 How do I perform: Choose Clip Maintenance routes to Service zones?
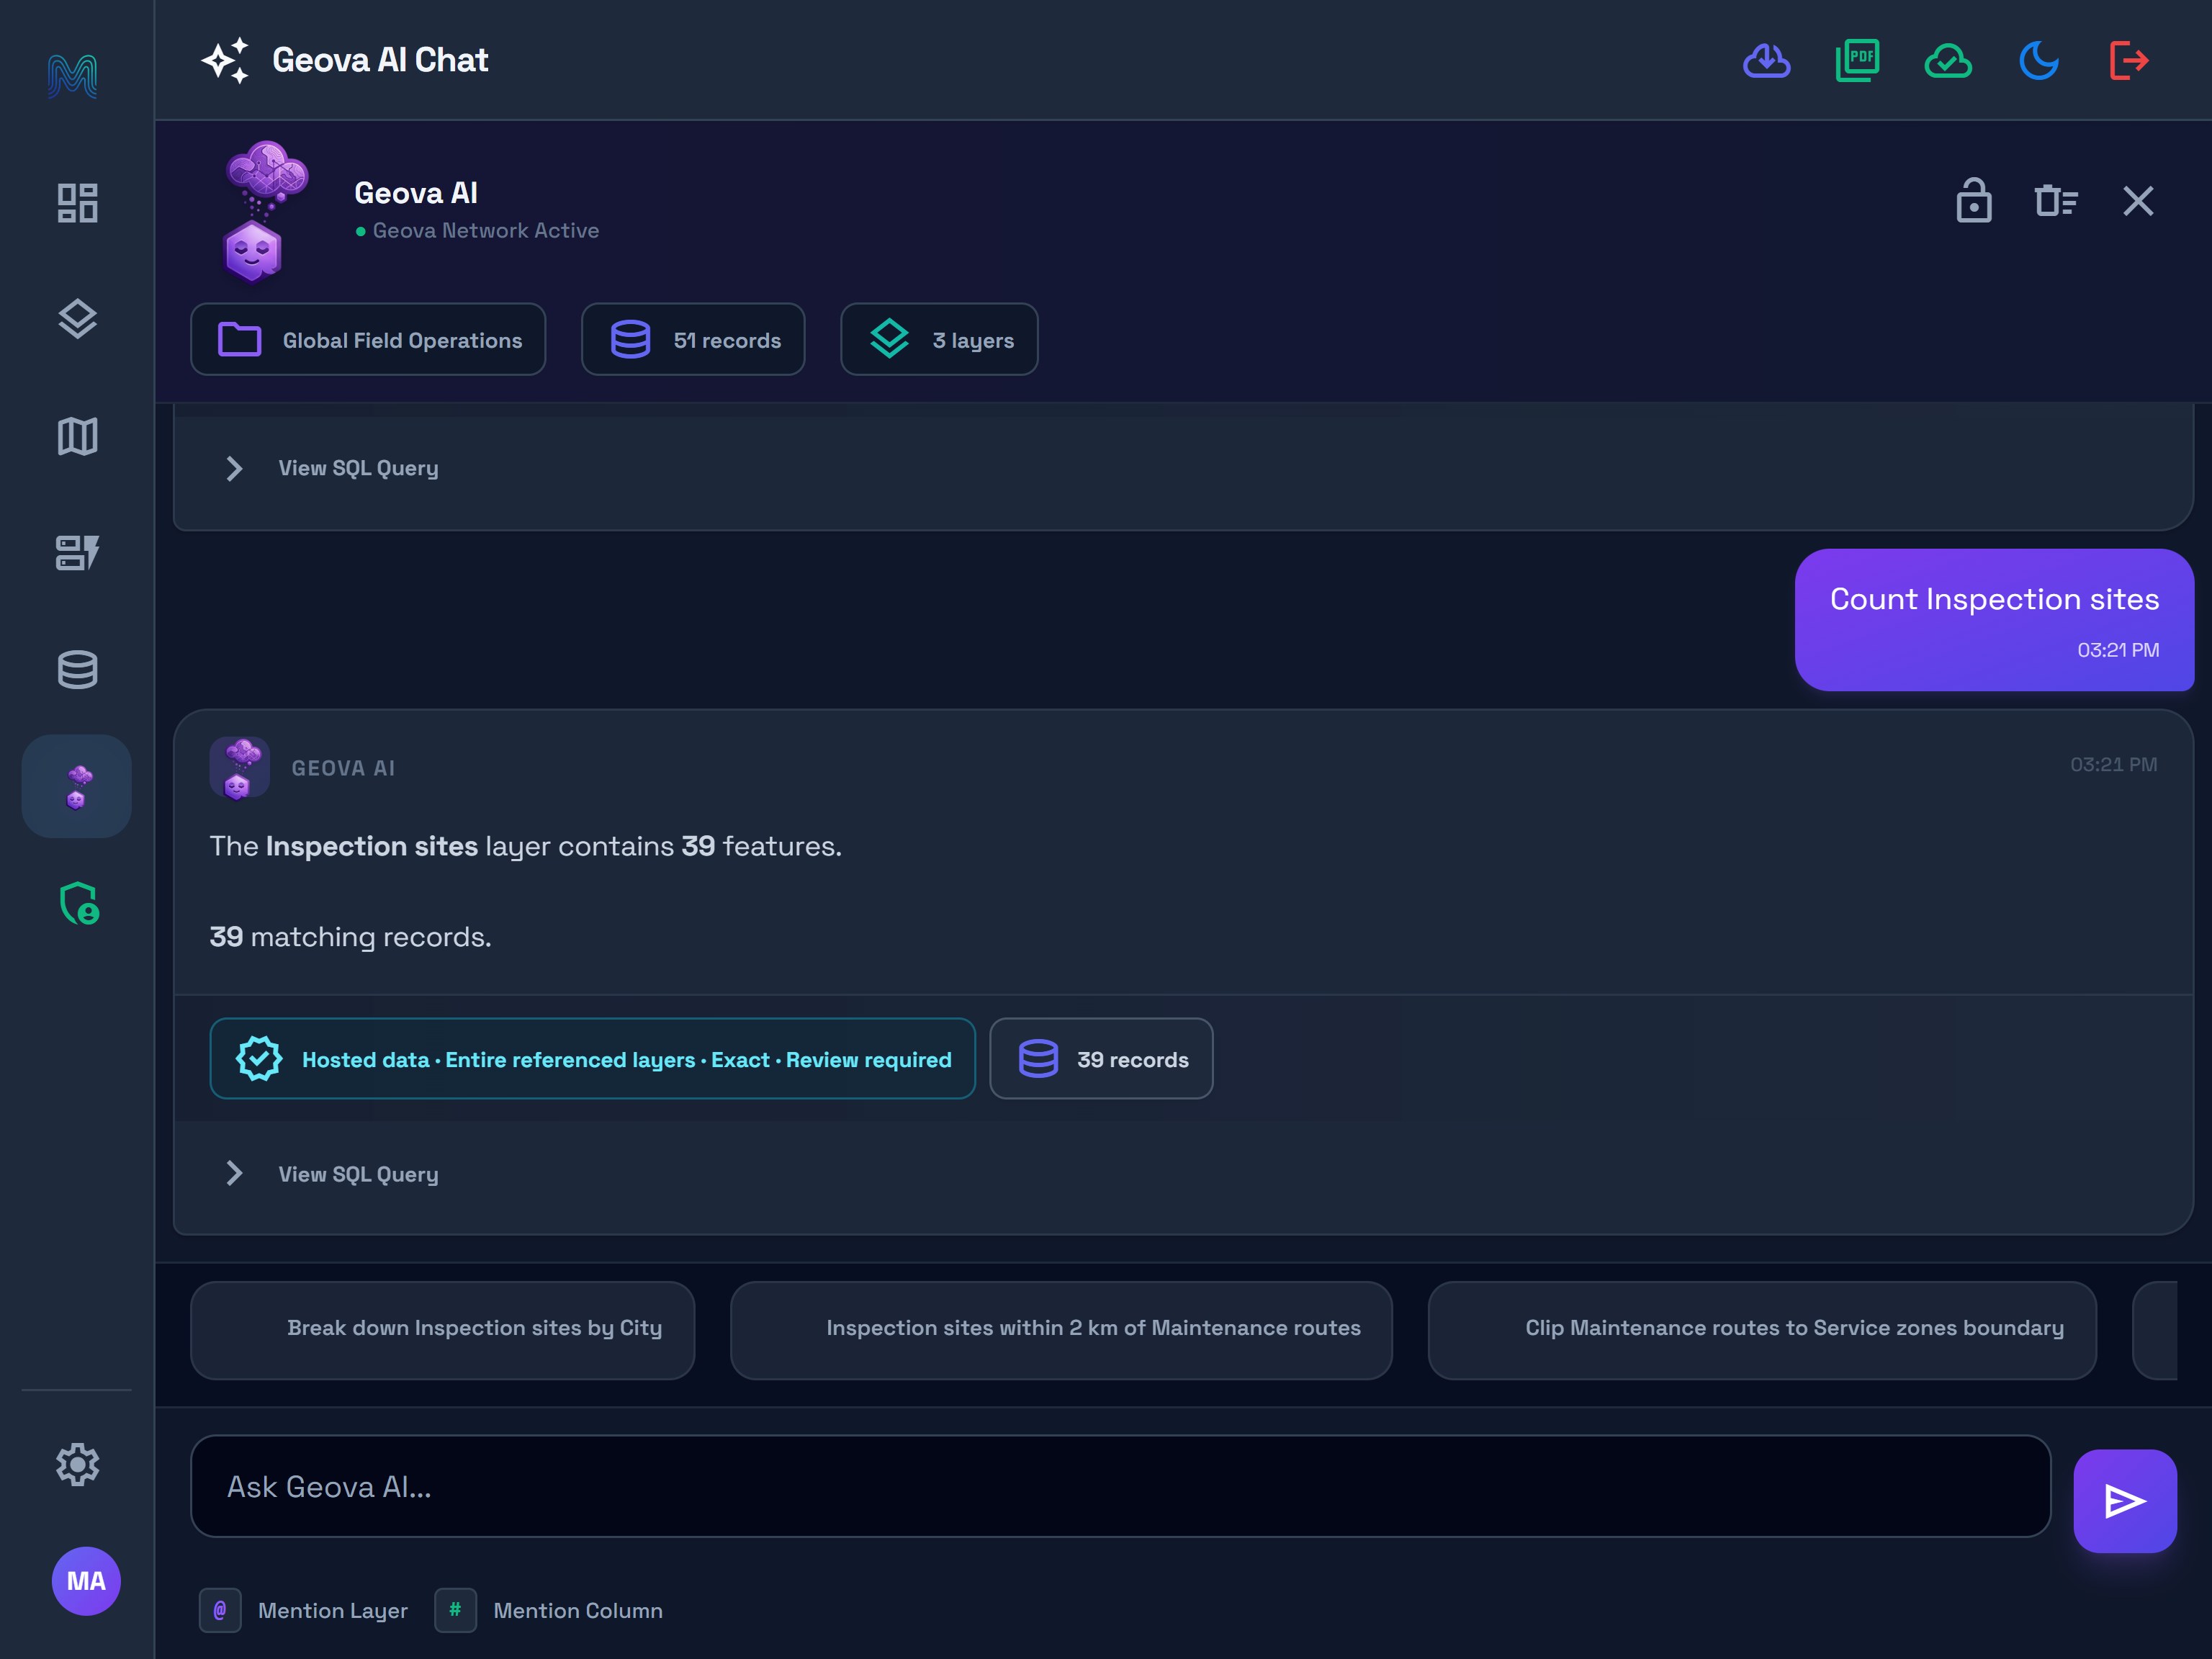1762,1330
